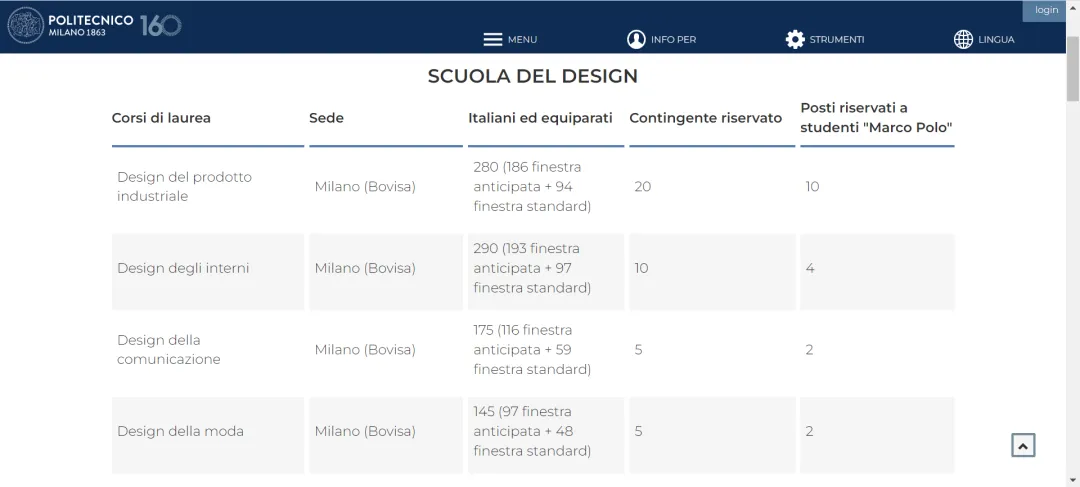Screen dimensions: 1080x487
Task: Expand the LINGUA language selector label
Action: pyautogui.click(x=996, y=40)
